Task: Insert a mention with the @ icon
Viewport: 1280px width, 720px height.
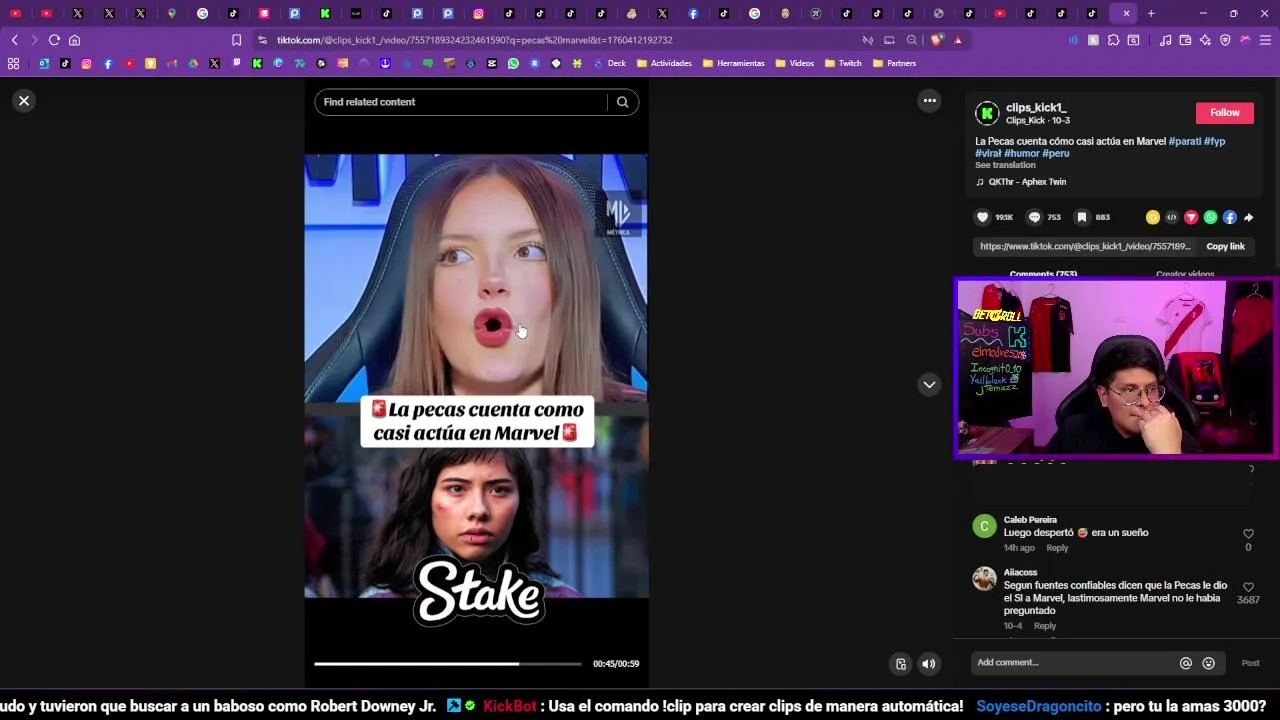Action: pos(1186,663)
